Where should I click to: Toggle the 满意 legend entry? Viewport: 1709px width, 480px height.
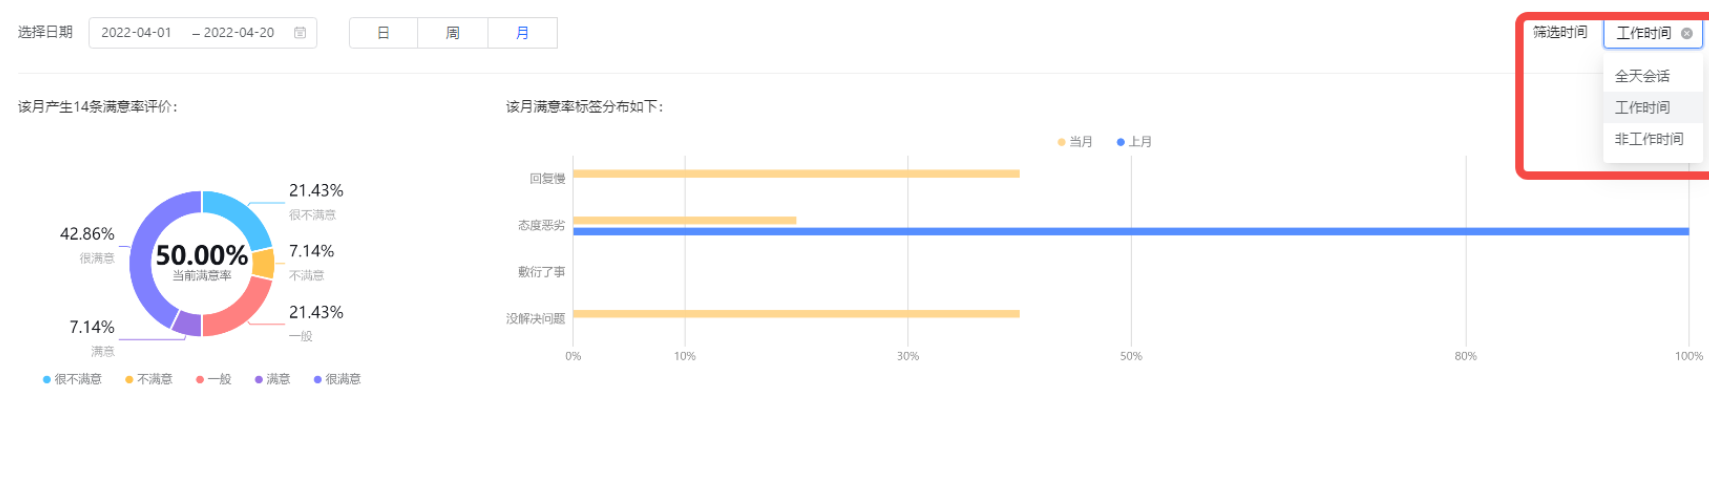tap(272, 380)
